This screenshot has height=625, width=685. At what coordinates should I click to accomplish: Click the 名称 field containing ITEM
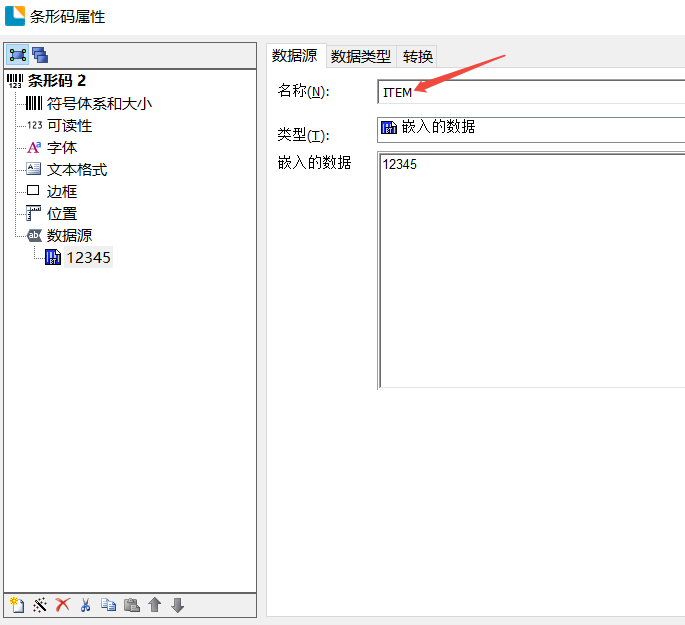[531, 92]
